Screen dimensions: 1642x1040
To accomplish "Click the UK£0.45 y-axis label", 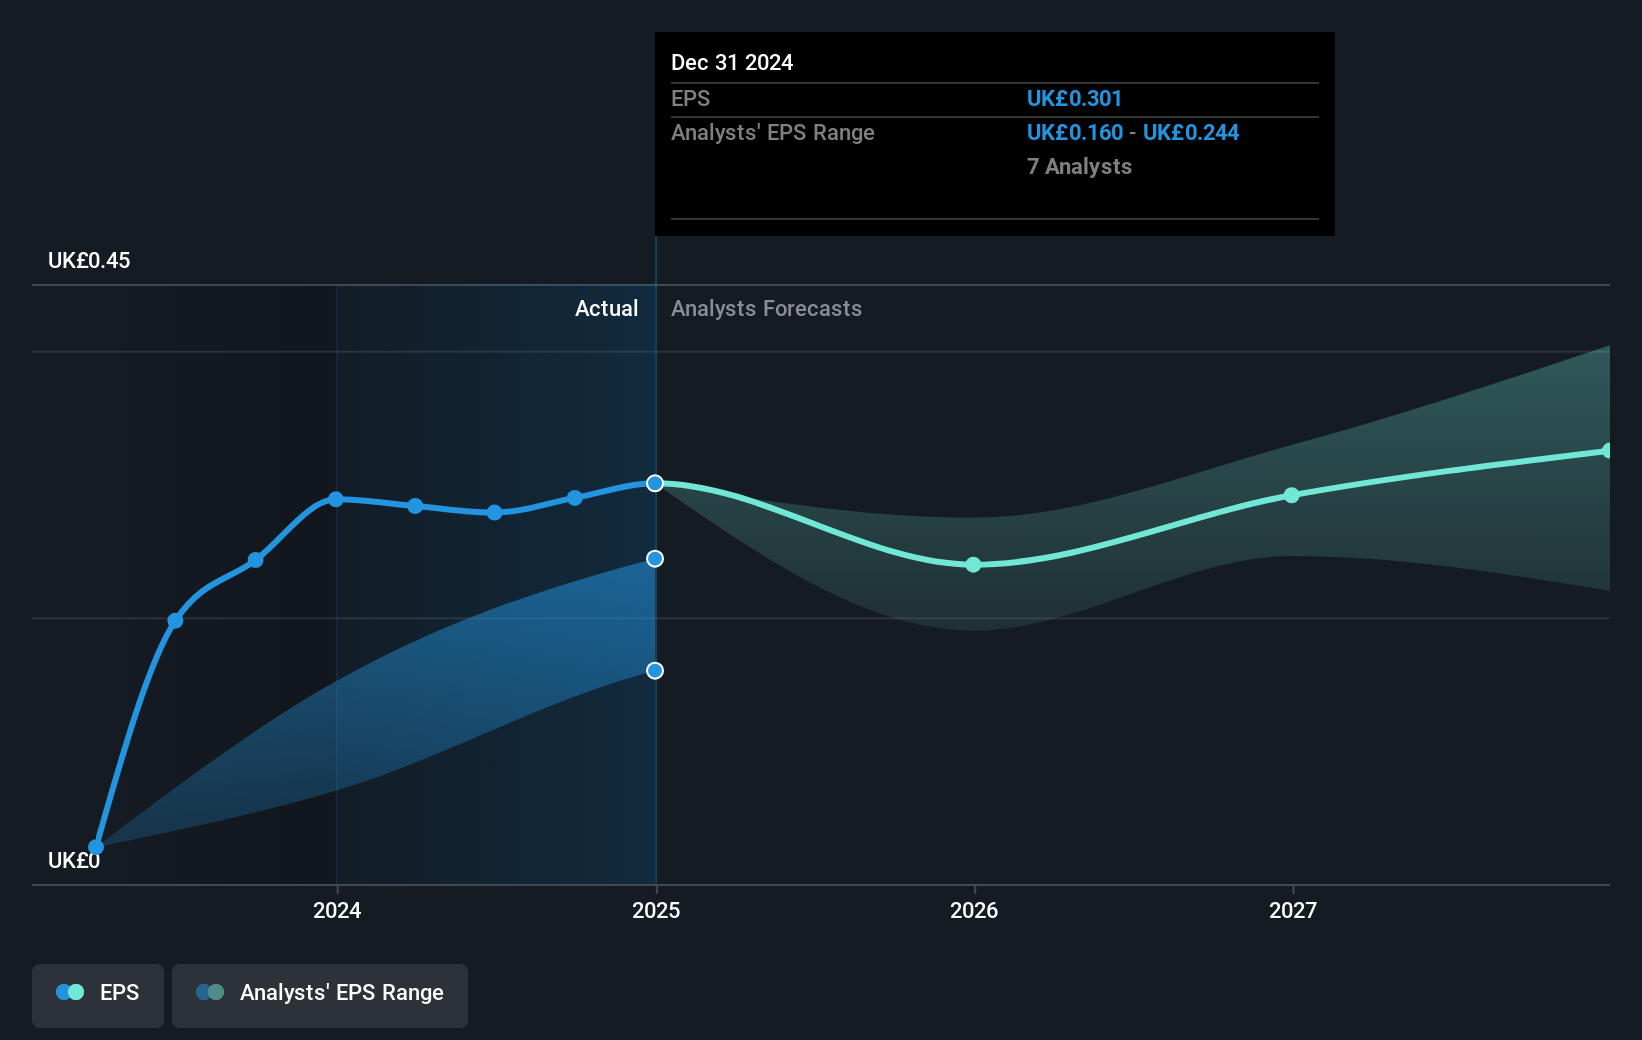I will (x=89, y=261).
